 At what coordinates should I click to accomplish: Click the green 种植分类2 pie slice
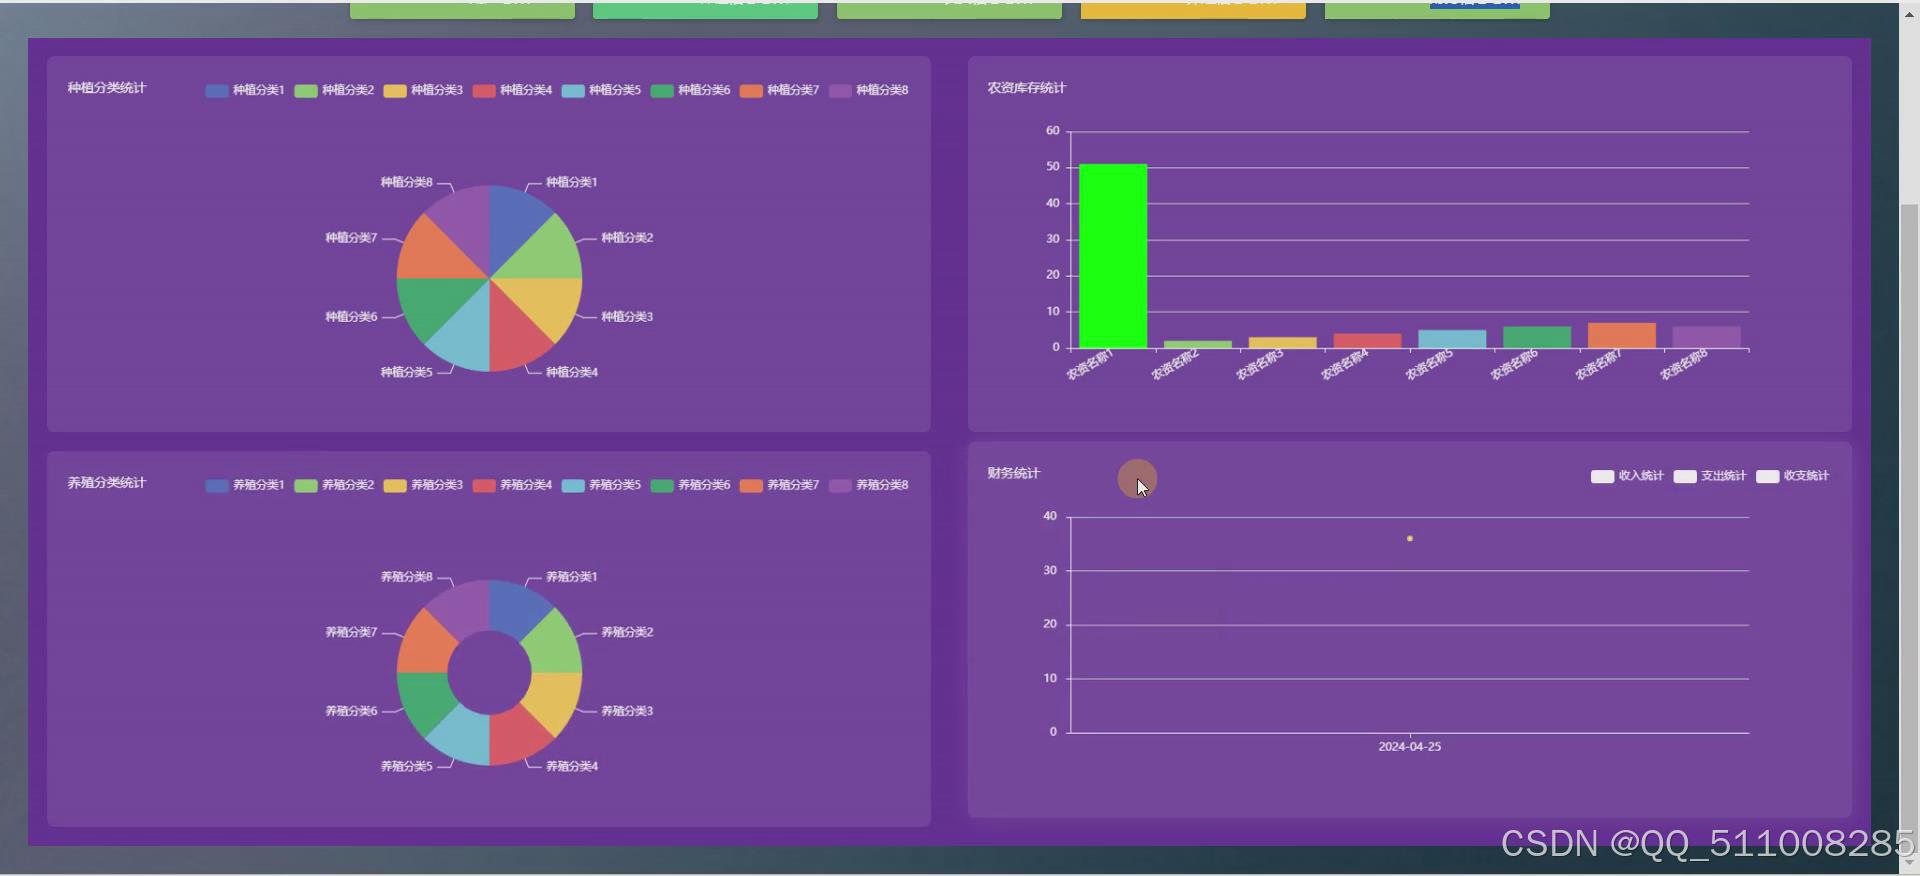coord(547,254)
